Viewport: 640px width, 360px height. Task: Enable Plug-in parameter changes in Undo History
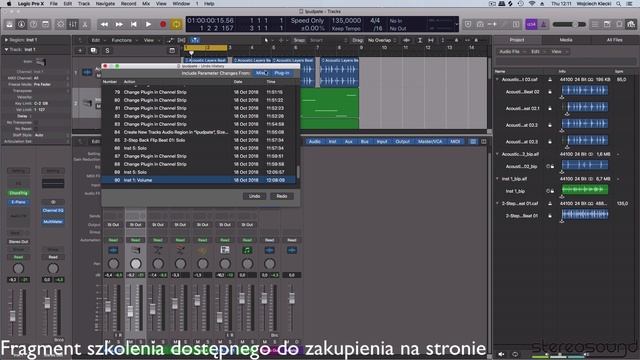pos(282,73)
